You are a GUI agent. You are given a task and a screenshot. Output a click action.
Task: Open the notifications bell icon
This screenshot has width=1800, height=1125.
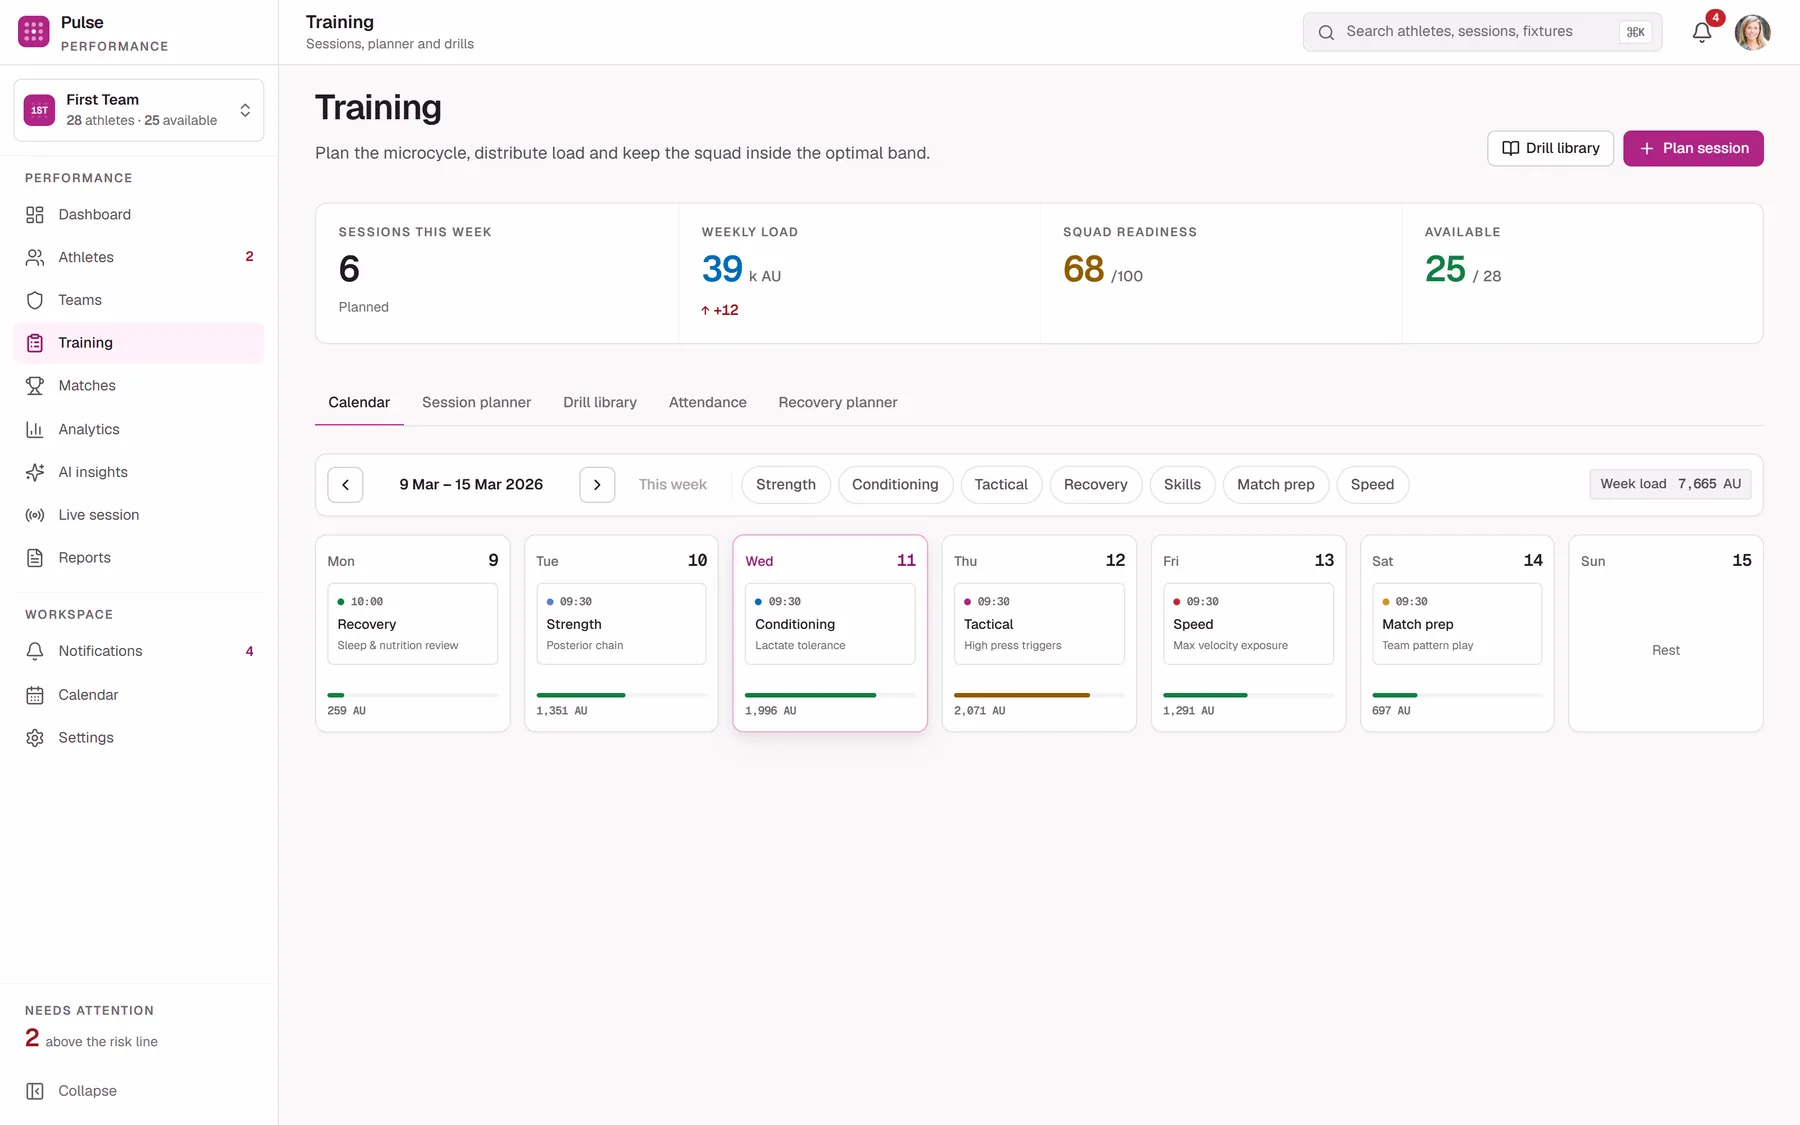coord(1702,32)
